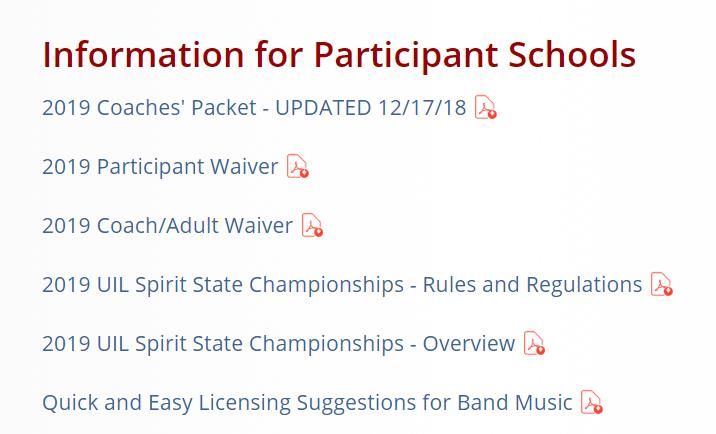The height and width of the screenshot is (434, 716).
Task: Select the PDF icon after Coach/Adult Waiver
Action: (312, 225)
